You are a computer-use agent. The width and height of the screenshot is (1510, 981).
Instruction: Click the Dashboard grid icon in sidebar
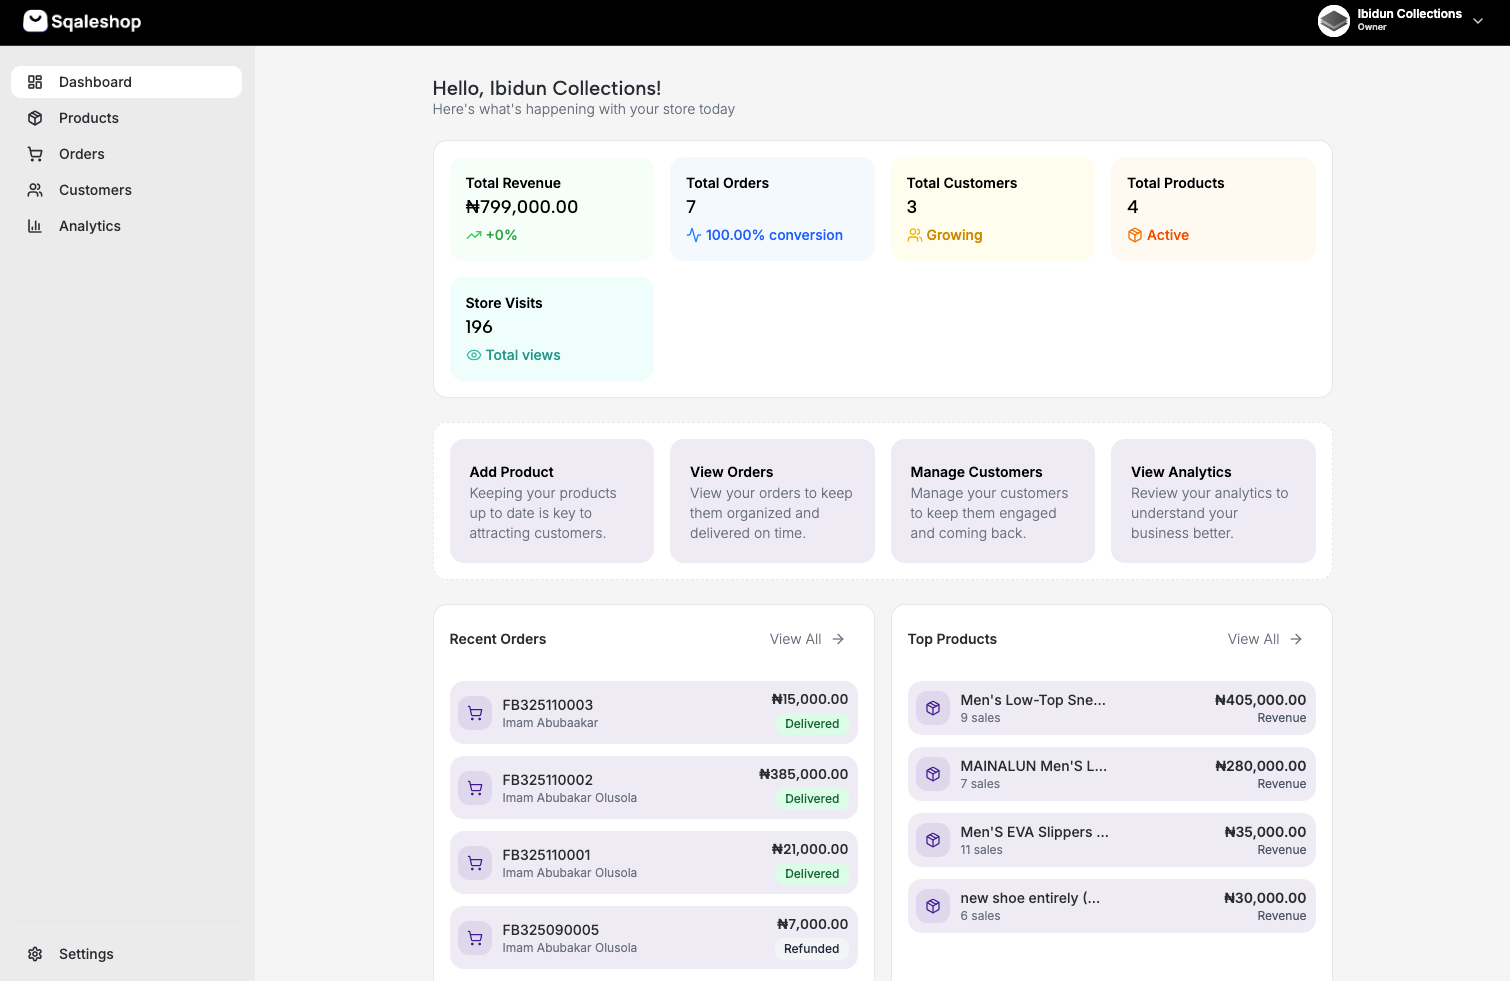[36, 82]
